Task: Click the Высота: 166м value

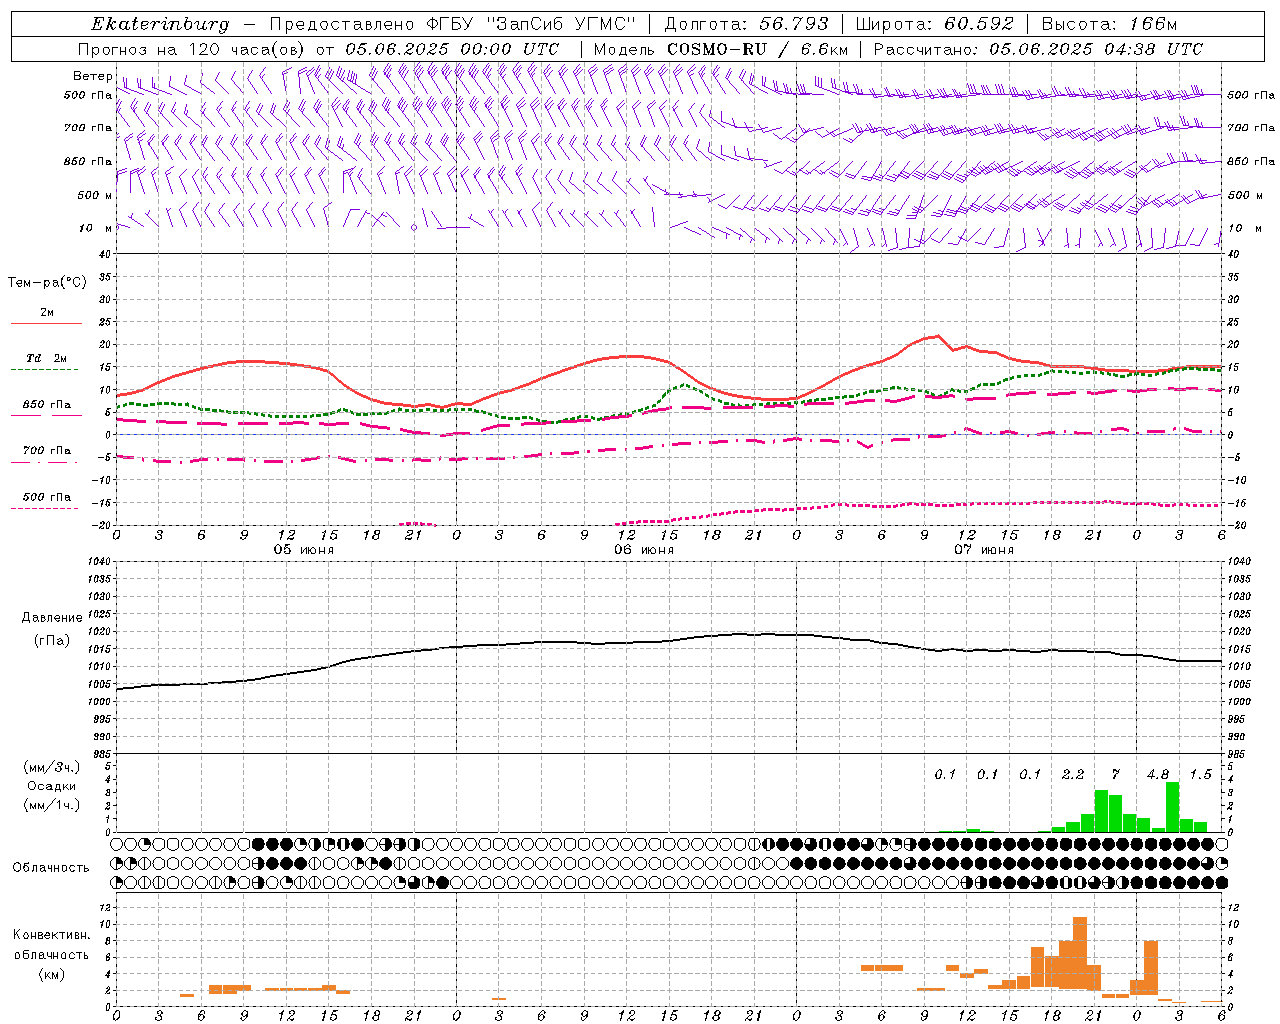Action: (1110, 24)
